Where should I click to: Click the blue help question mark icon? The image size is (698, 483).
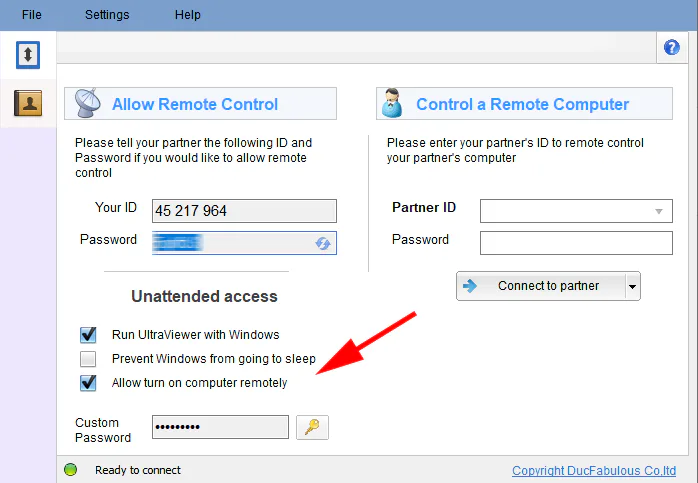pyautogui.click(x=672, y=47)
